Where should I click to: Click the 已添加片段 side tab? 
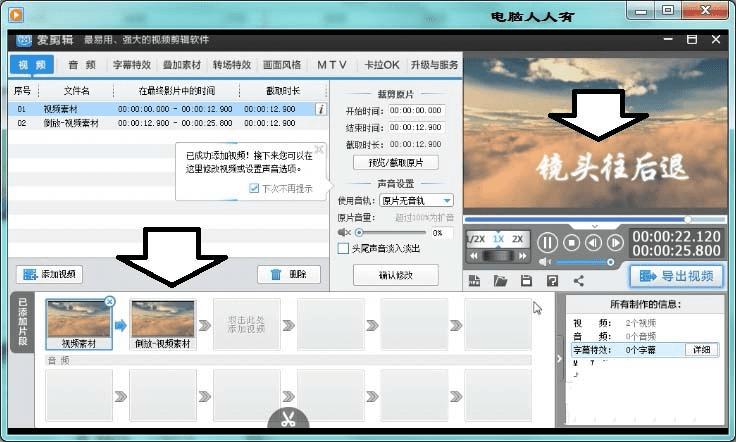(x=22, y=322)
